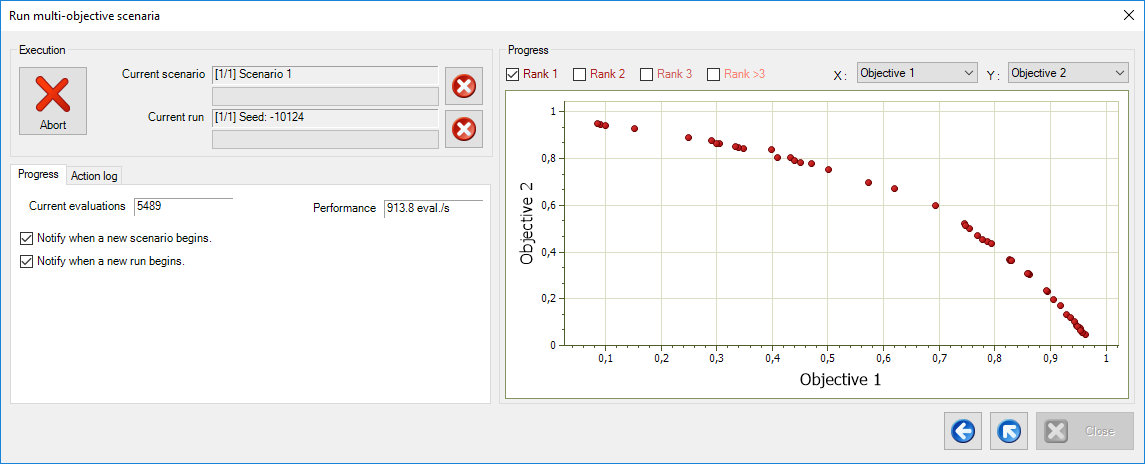Click the blue diagonal arrow button
1145x464 pixels.
click(1009, 431)
